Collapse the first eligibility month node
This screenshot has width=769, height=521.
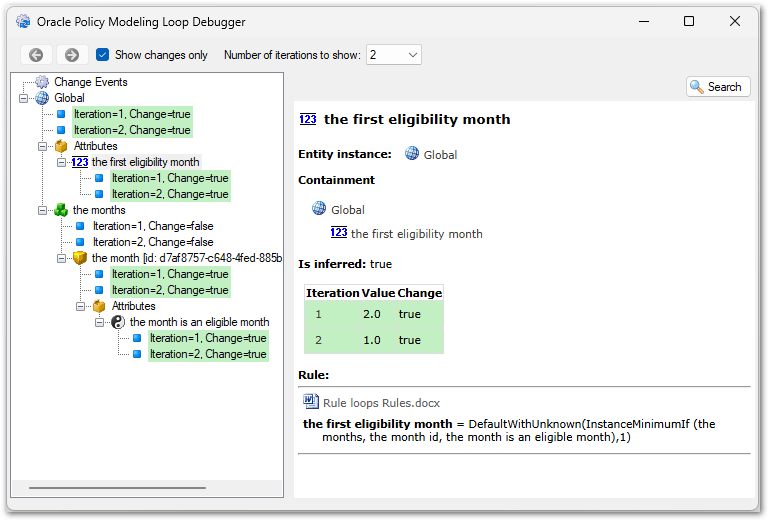[61, 162]
